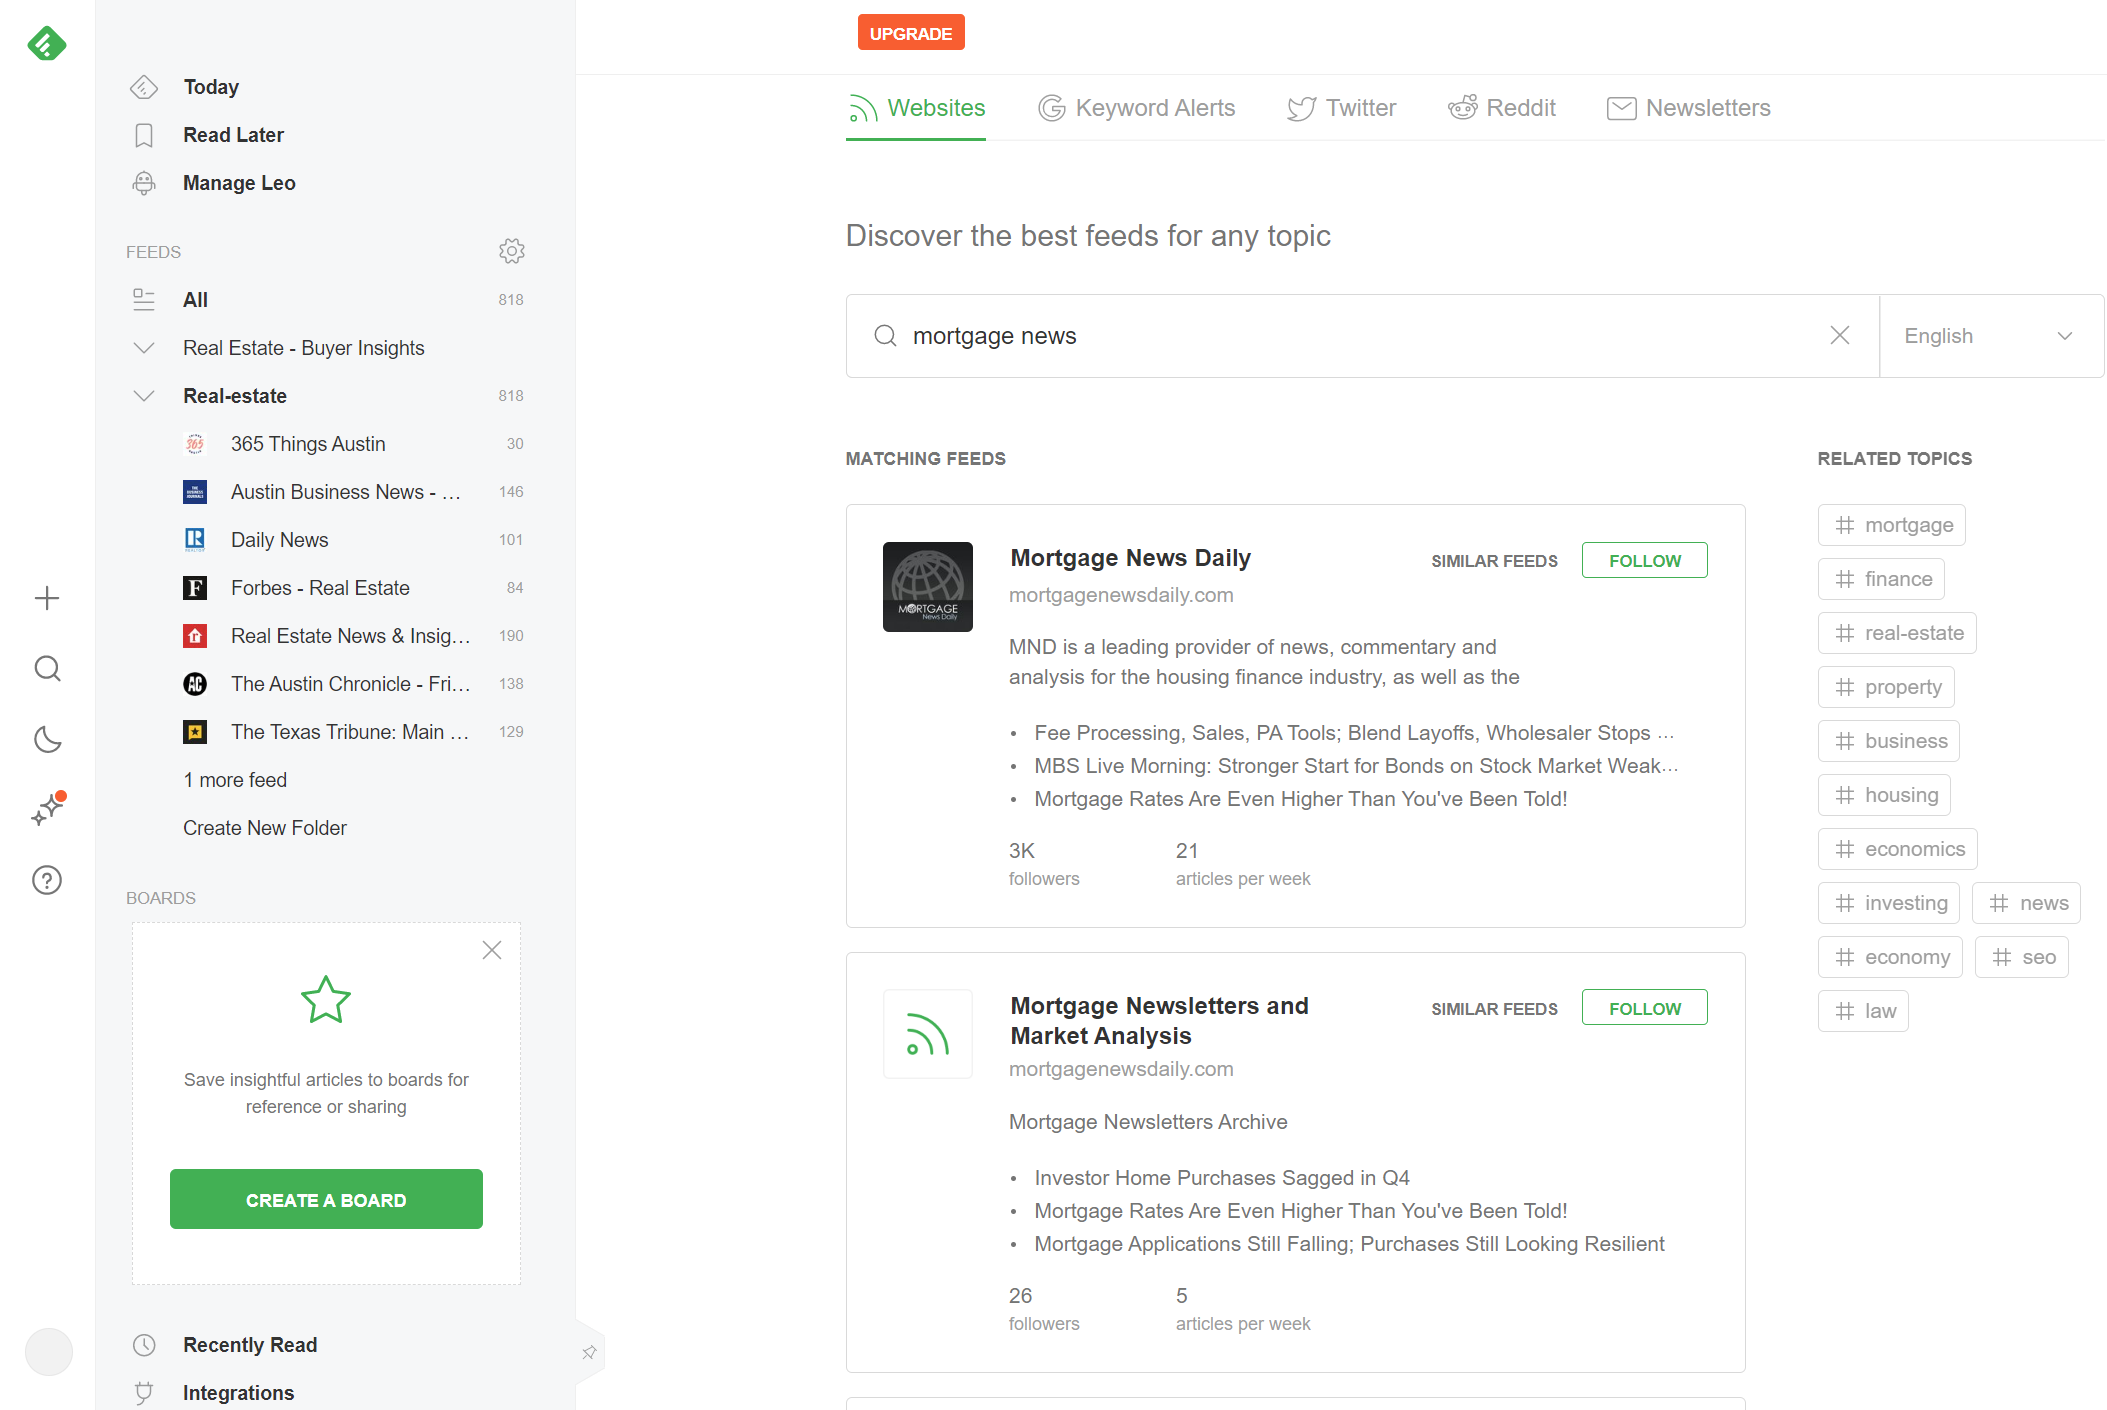Screen dimensions: 2107x1410
Task: Click CREATE A BOARD button in sidebar
Action: click(x=326, y=1199)
